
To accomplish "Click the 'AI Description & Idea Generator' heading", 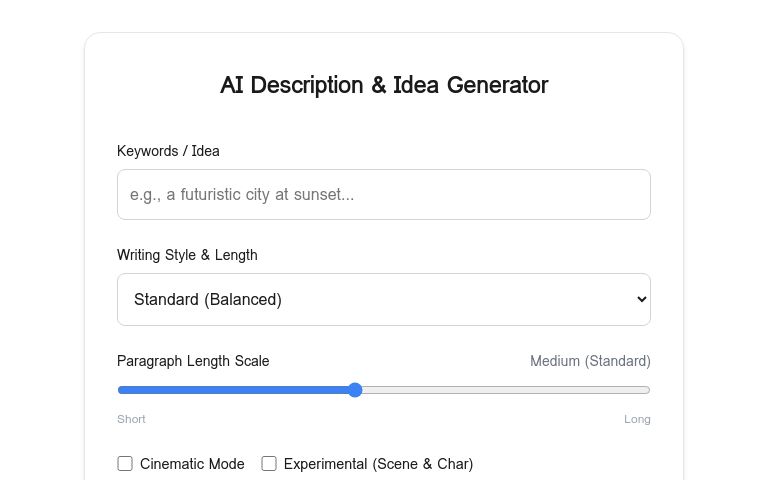I will pyautogui.click(x=384, y=85).
